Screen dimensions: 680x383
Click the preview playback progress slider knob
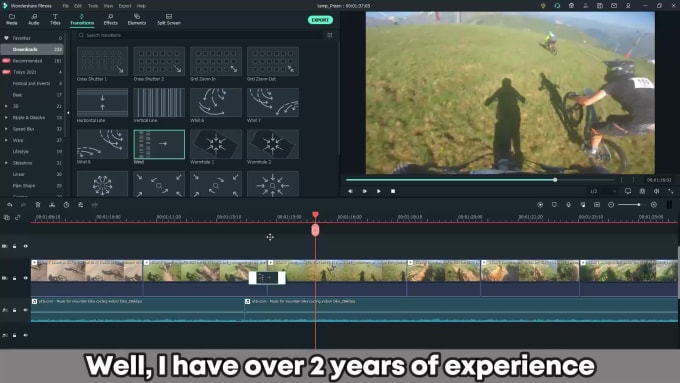[555, 180]
